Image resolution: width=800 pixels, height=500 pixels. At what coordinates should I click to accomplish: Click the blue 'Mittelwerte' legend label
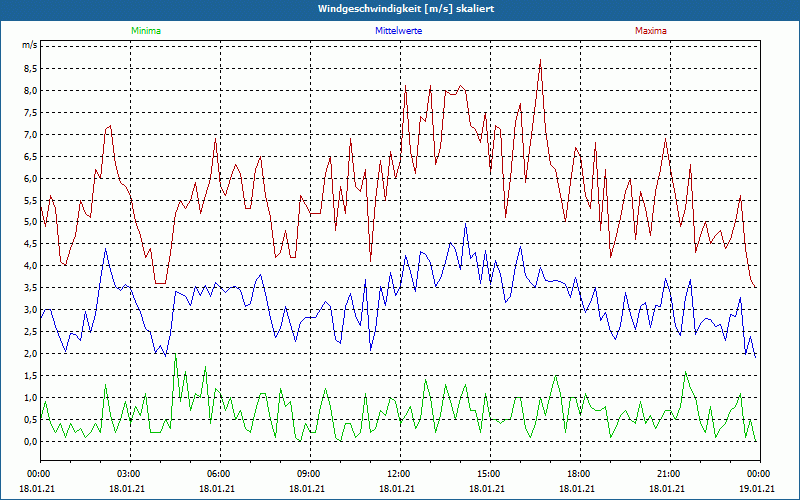coord(398,31)
